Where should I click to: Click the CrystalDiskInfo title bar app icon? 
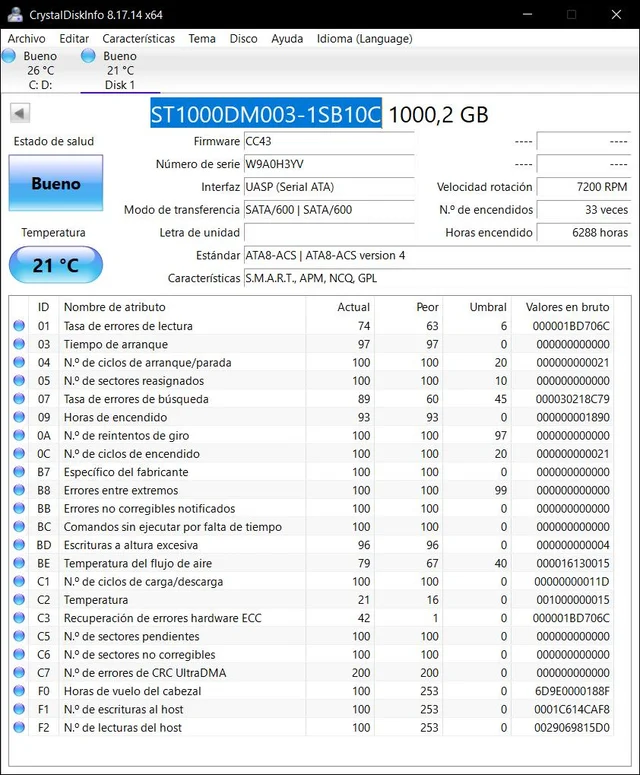pyautogui.click(x=15, y=14)
